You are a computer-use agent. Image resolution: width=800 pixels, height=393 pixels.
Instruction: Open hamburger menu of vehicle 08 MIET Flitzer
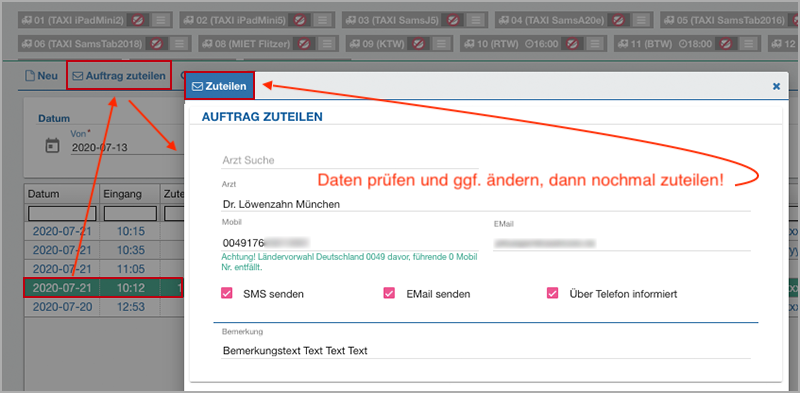click(x=327, y=44)
